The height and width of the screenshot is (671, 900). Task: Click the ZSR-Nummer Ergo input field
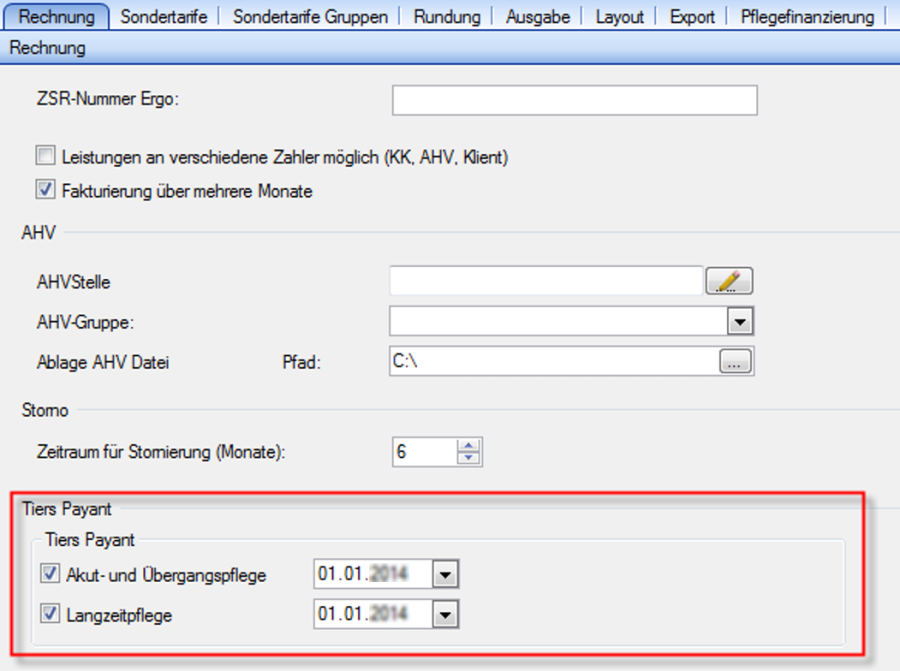575,100
